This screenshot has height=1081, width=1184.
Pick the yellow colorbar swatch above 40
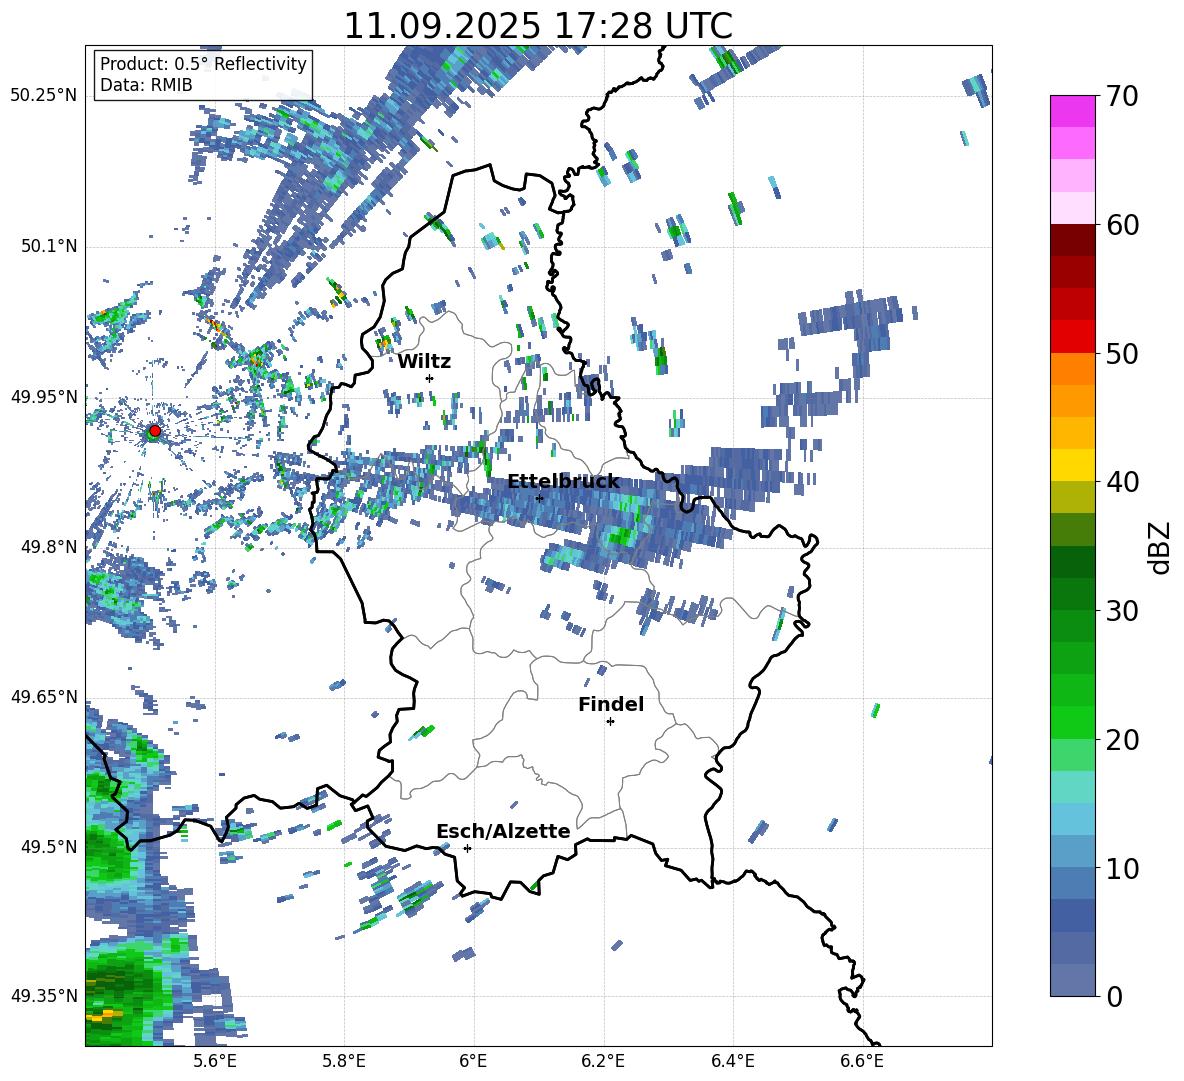1072,465
